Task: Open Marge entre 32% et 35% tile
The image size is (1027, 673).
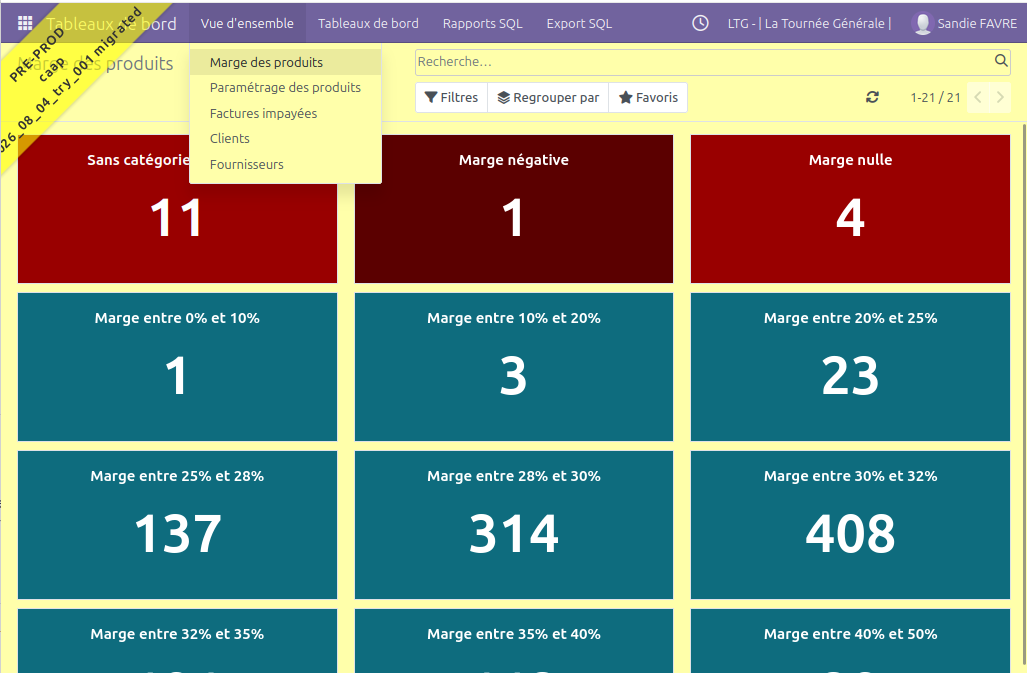Action: 177,641
